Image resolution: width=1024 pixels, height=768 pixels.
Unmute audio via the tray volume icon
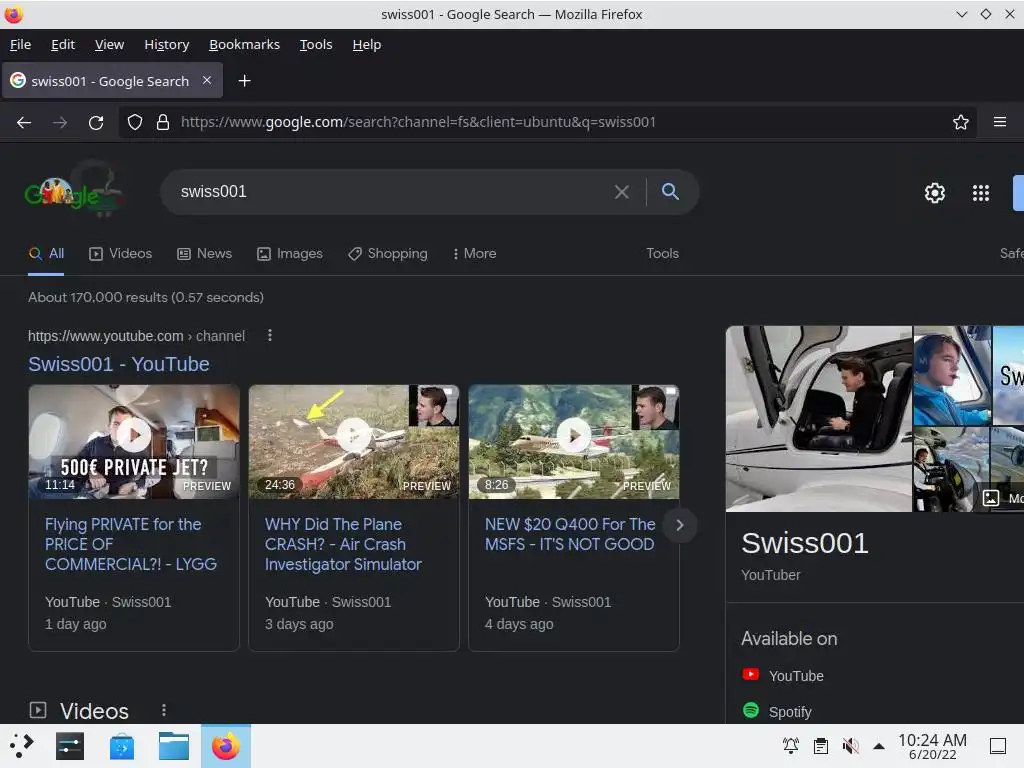tap(850, 745)
